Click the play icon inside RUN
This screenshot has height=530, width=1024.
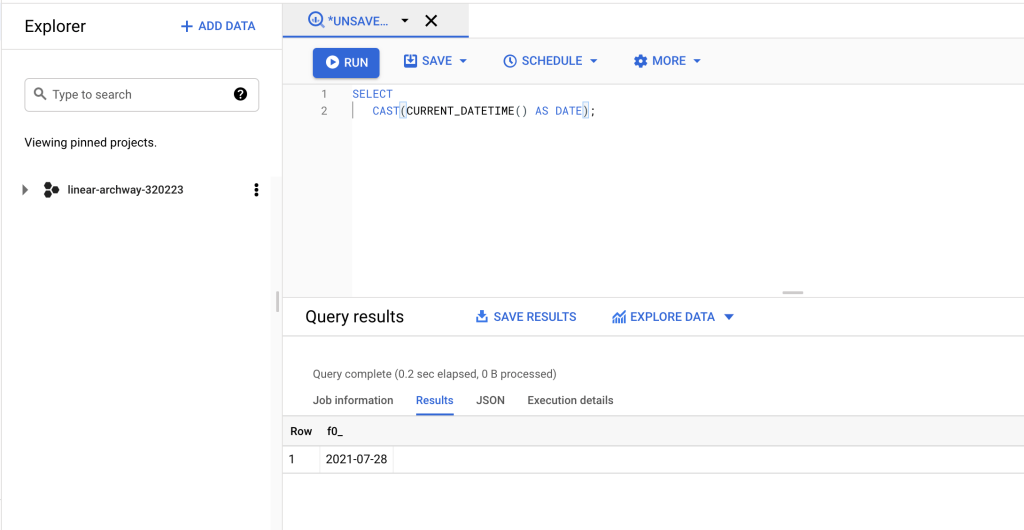[x=332, y=63]
